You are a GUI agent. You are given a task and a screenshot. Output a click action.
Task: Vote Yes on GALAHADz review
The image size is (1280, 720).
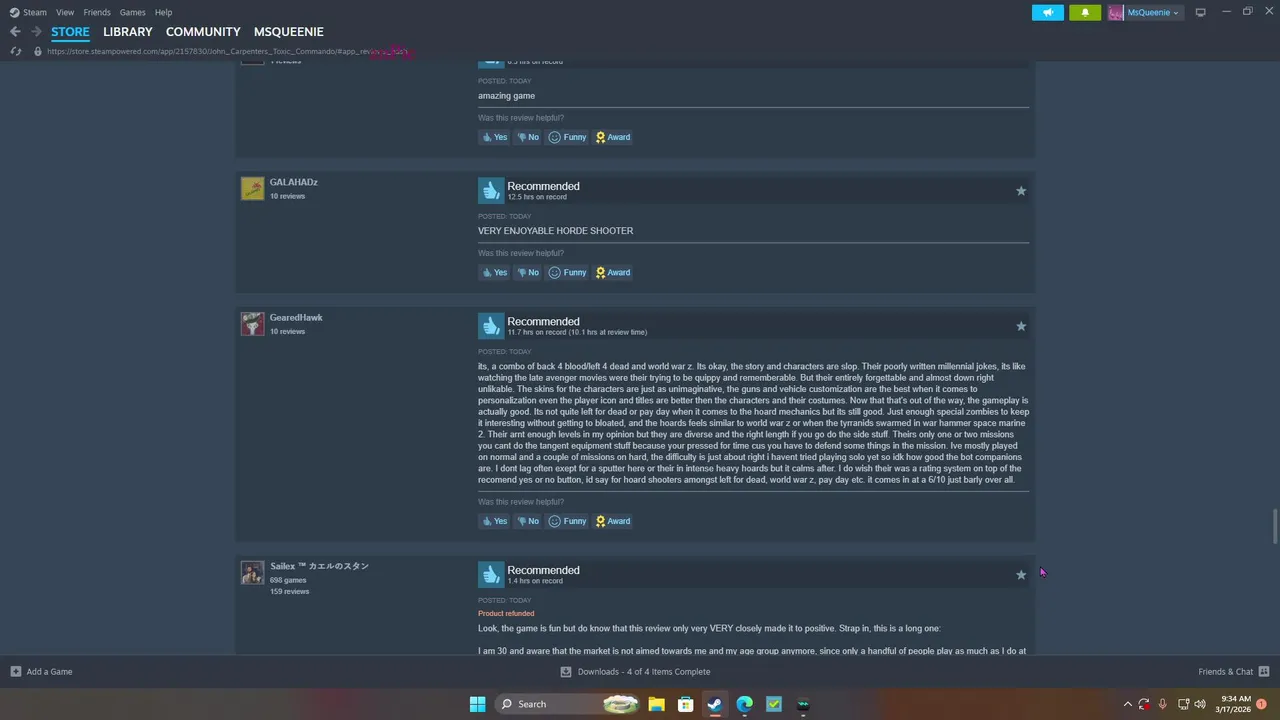[494, 272]
